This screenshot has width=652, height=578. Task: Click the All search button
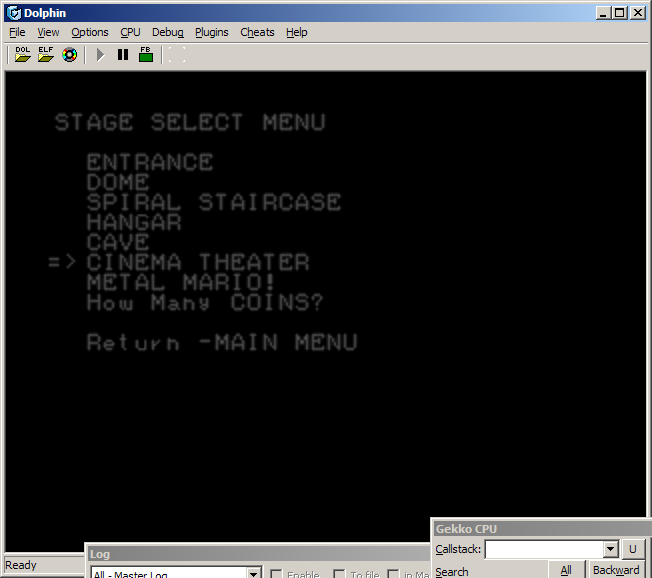566,570
